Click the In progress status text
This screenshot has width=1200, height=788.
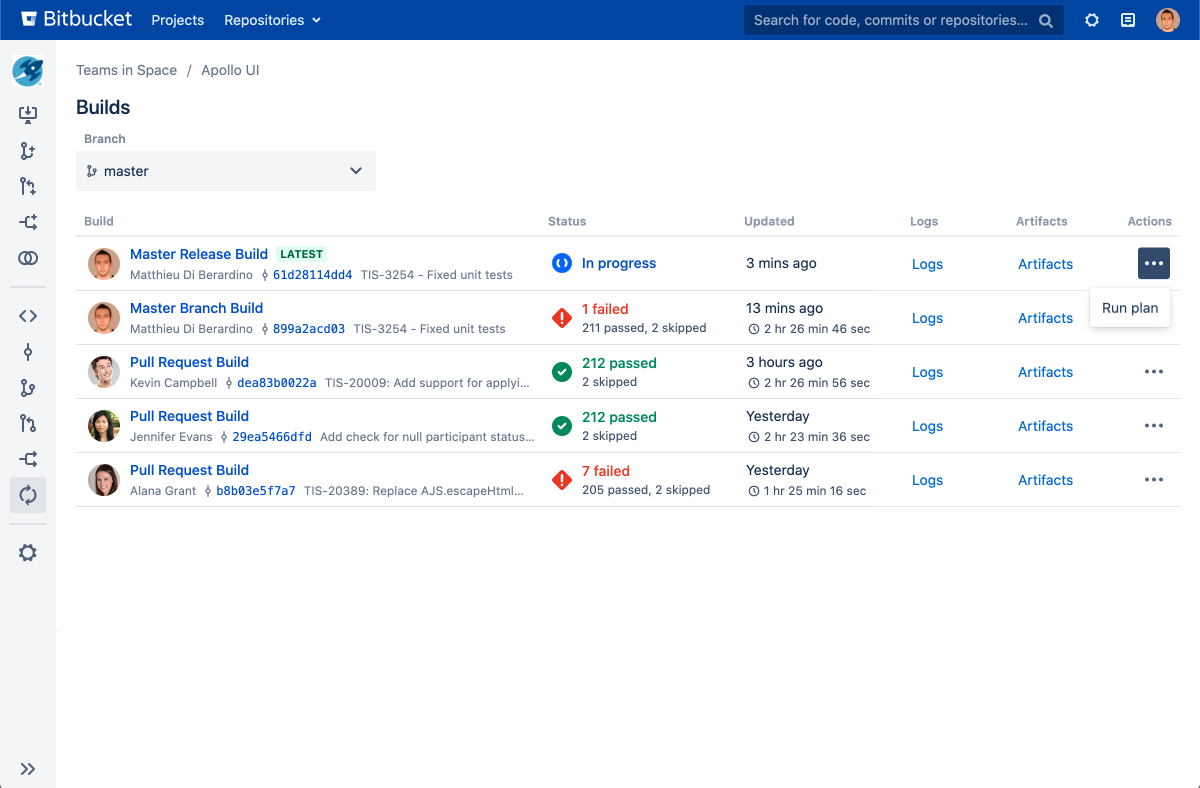click(x=619, y=263)
